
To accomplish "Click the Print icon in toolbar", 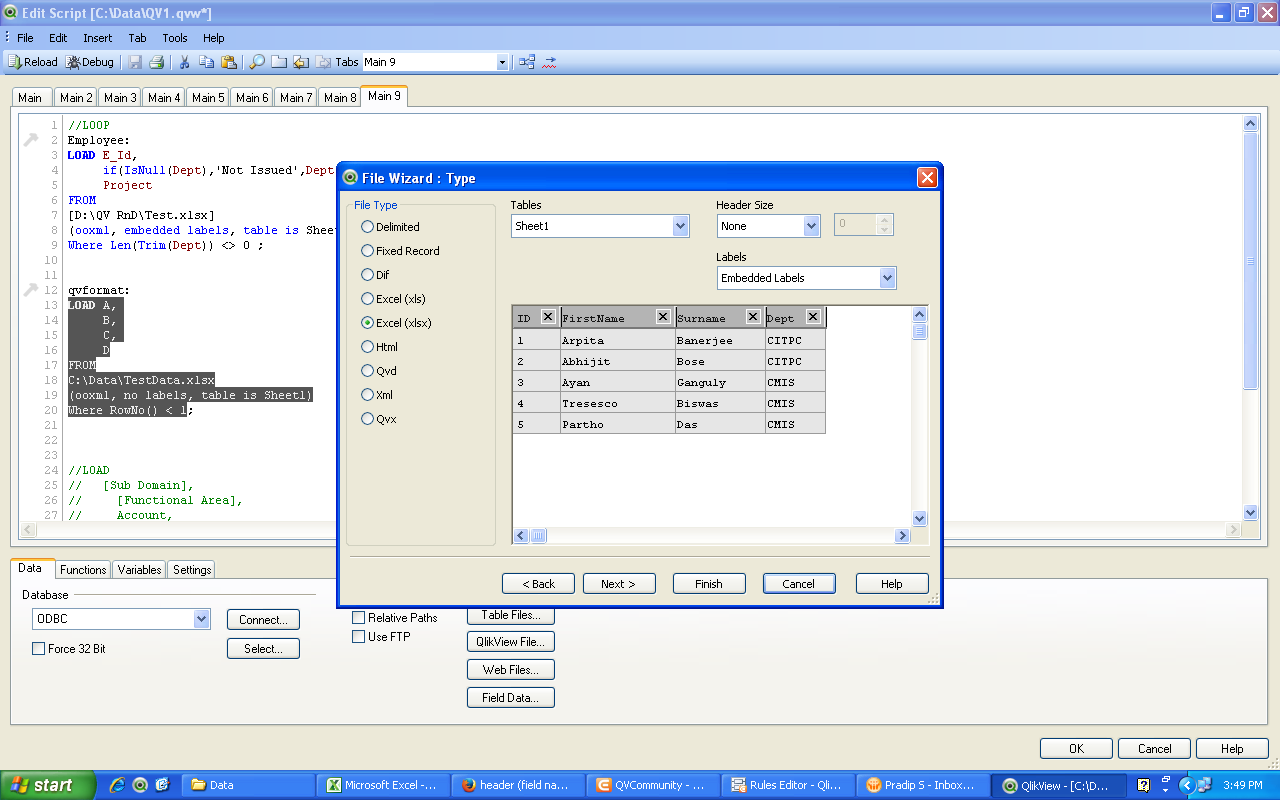I will point(157,62).
